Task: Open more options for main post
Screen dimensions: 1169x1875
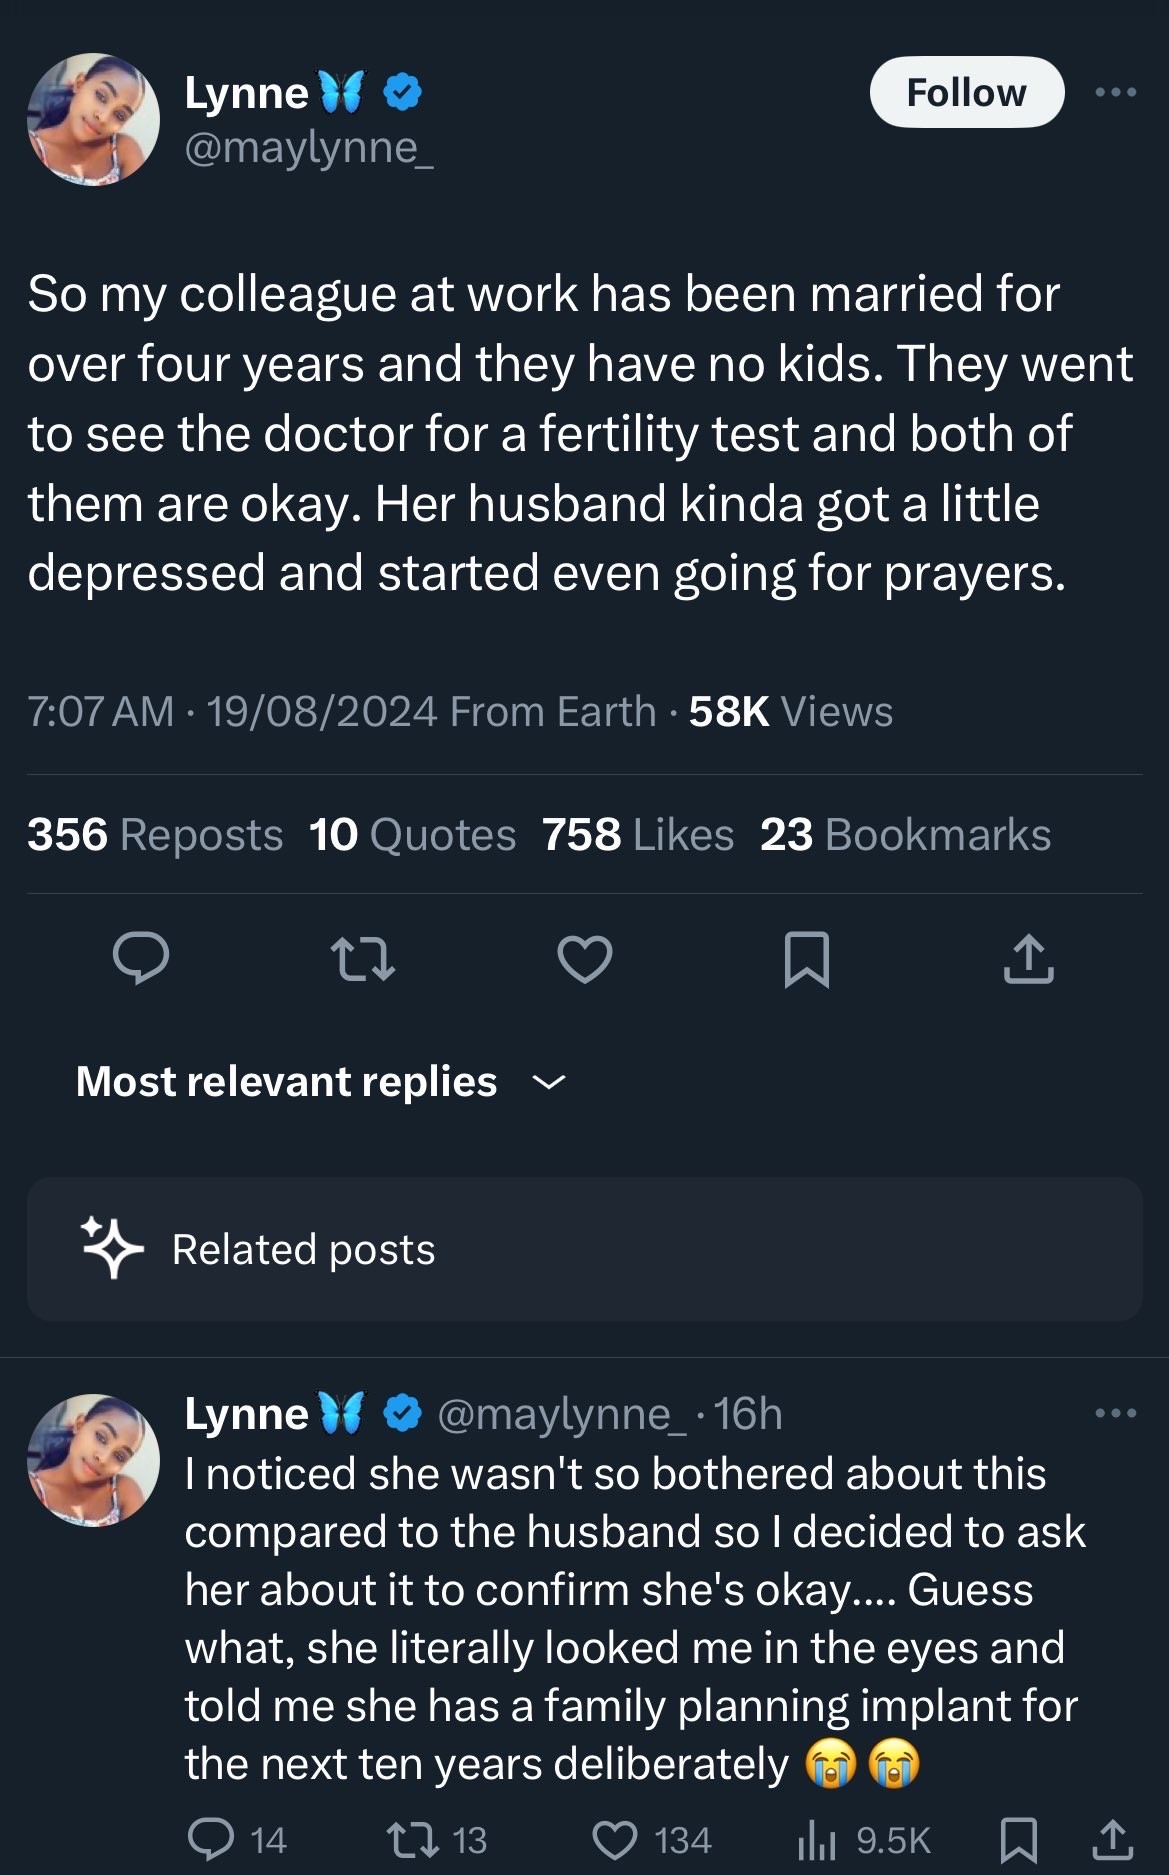Action: (1116, 92)
